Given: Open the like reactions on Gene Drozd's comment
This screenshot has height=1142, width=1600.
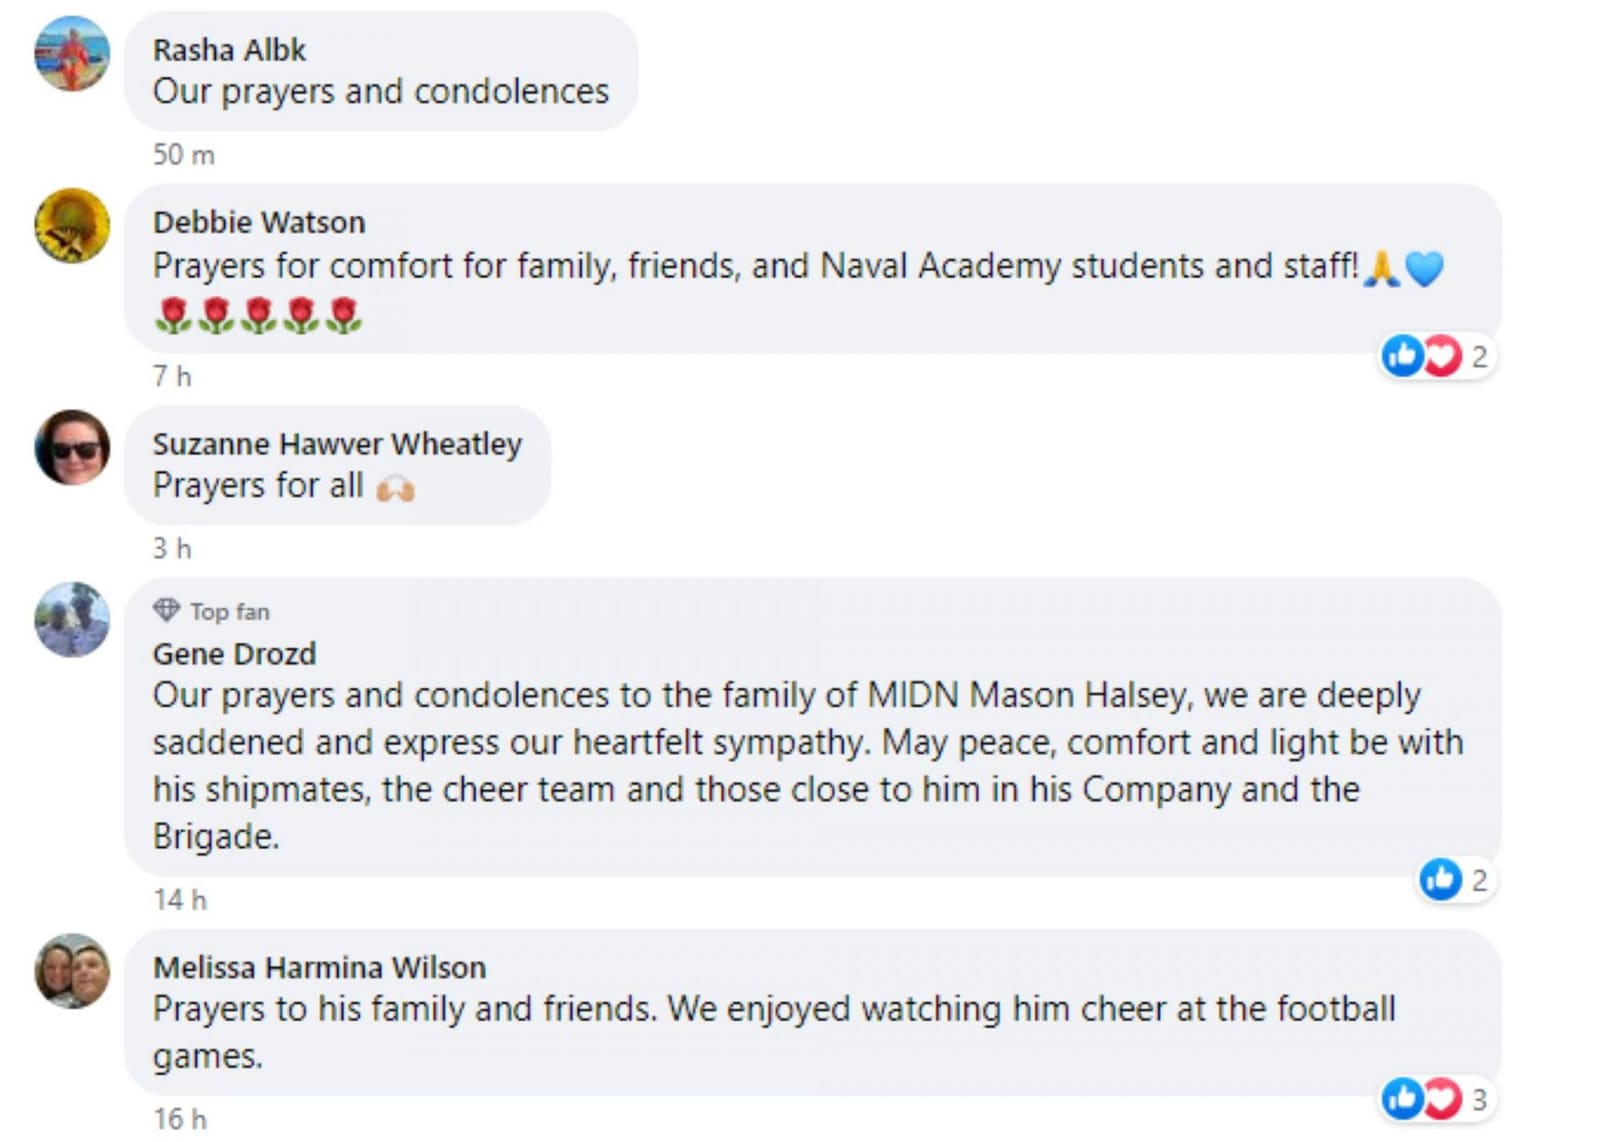Looking at the screenshot, I should click(1441, 880).
